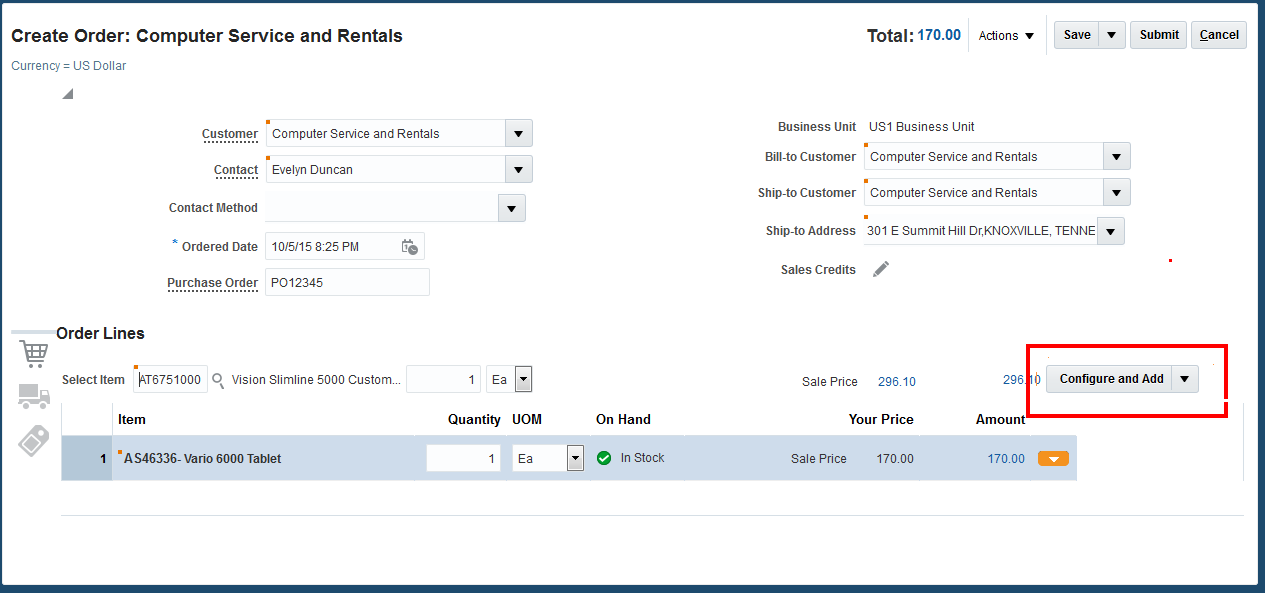
Task: Open the Ship-to Address dropdown
Action: click(1110, 230)
